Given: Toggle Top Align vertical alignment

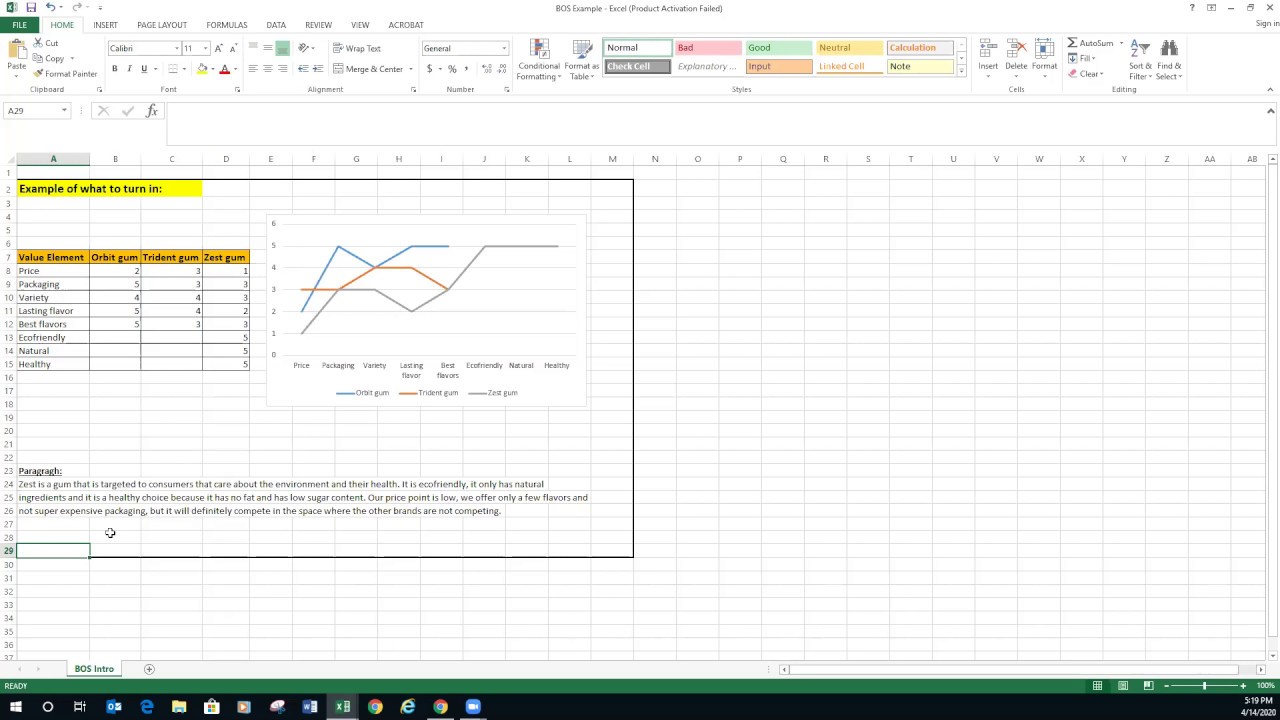Looking at the screenshot, I should (x=253, y=48).
